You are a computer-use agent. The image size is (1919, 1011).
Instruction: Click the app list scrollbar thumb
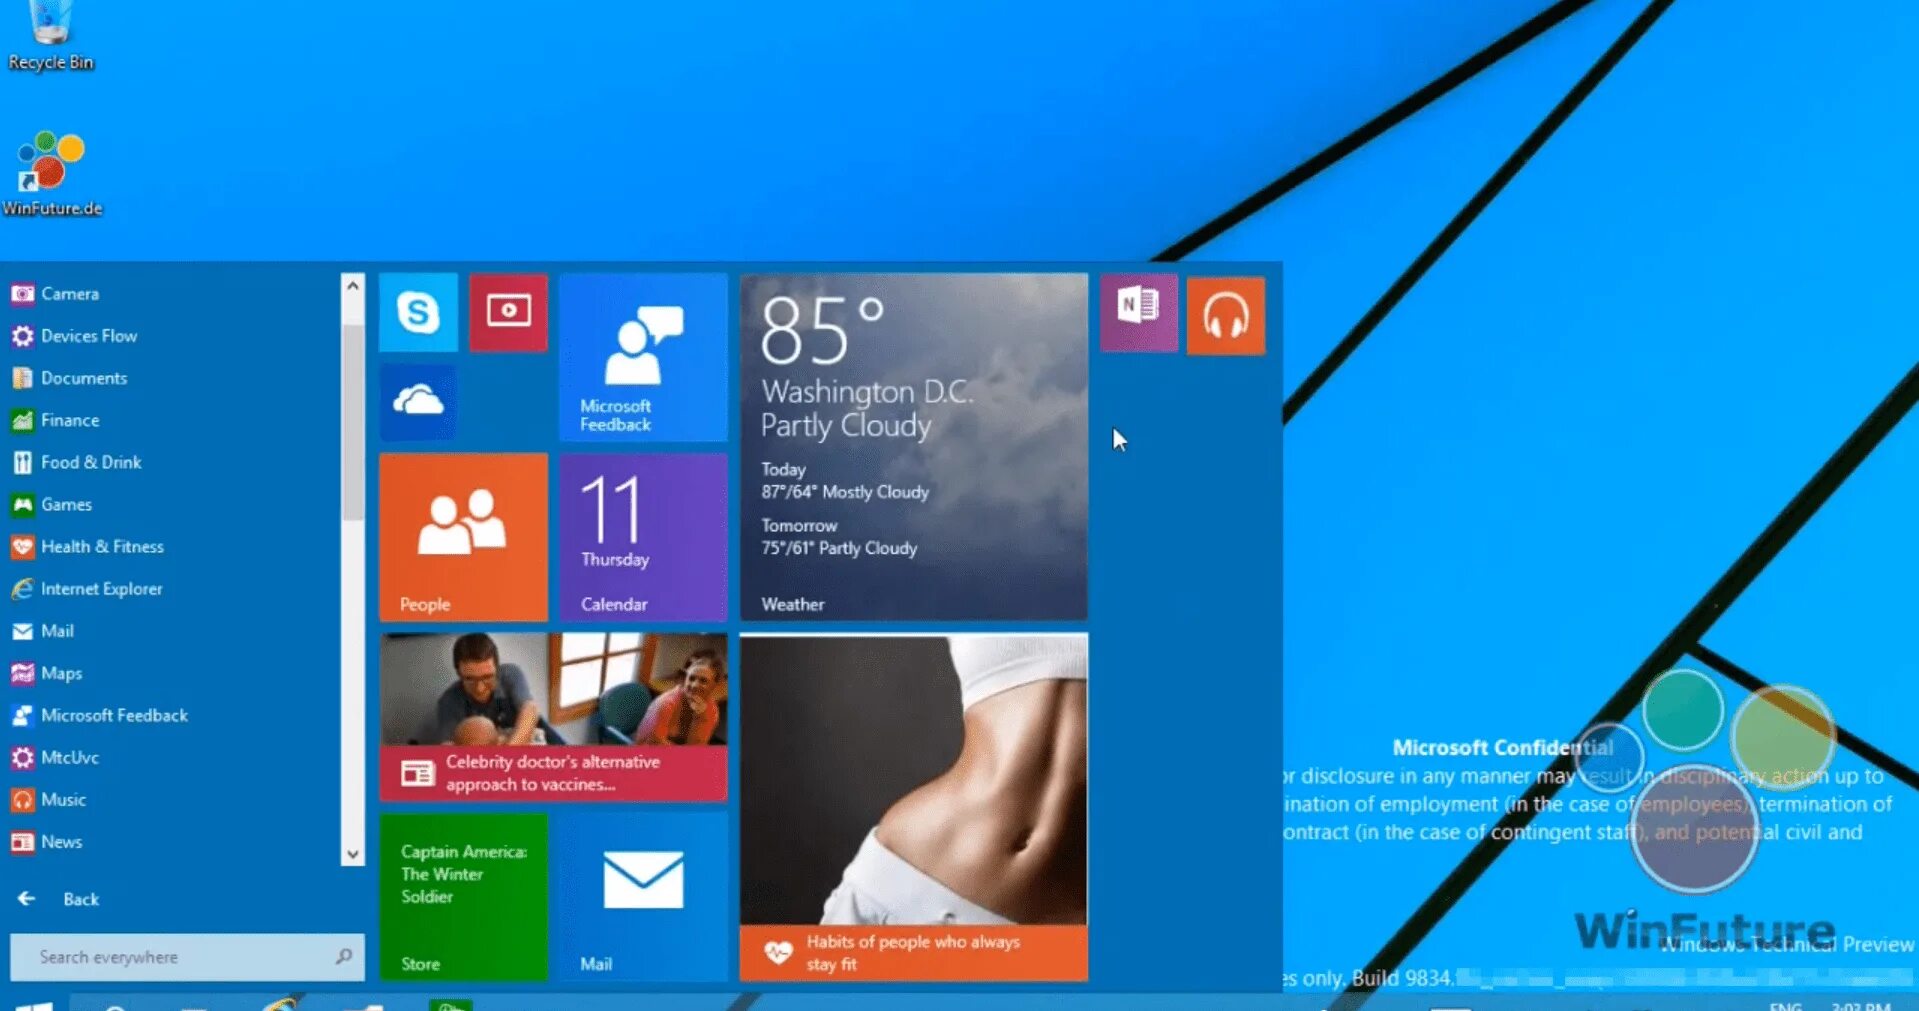coord(352,422)
